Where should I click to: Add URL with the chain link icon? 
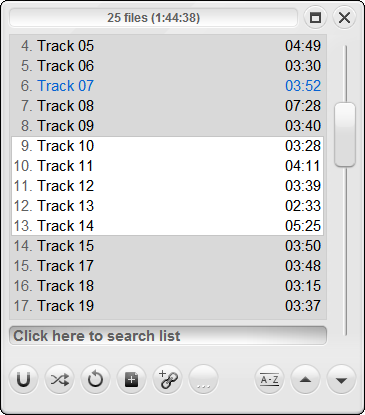(x=167, y=379)
